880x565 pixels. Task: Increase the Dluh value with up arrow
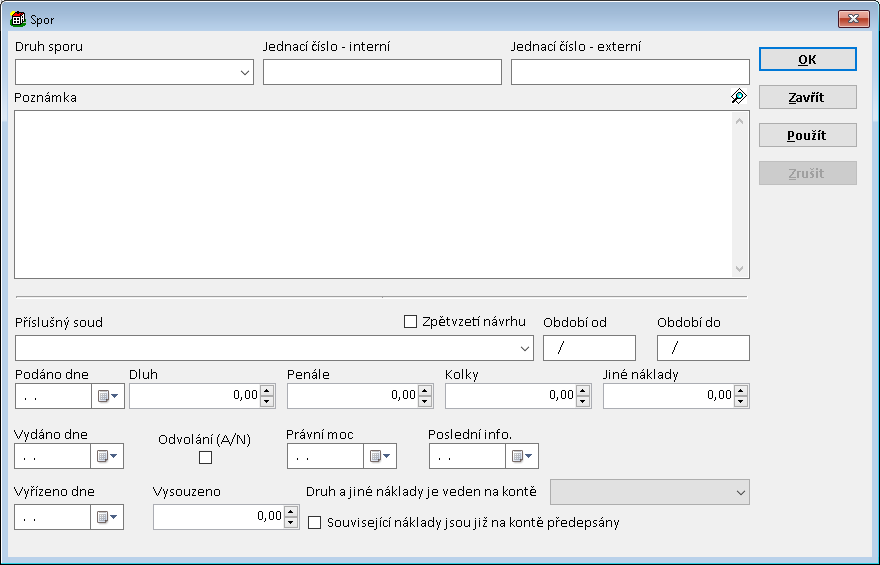(x=267, y=391)
